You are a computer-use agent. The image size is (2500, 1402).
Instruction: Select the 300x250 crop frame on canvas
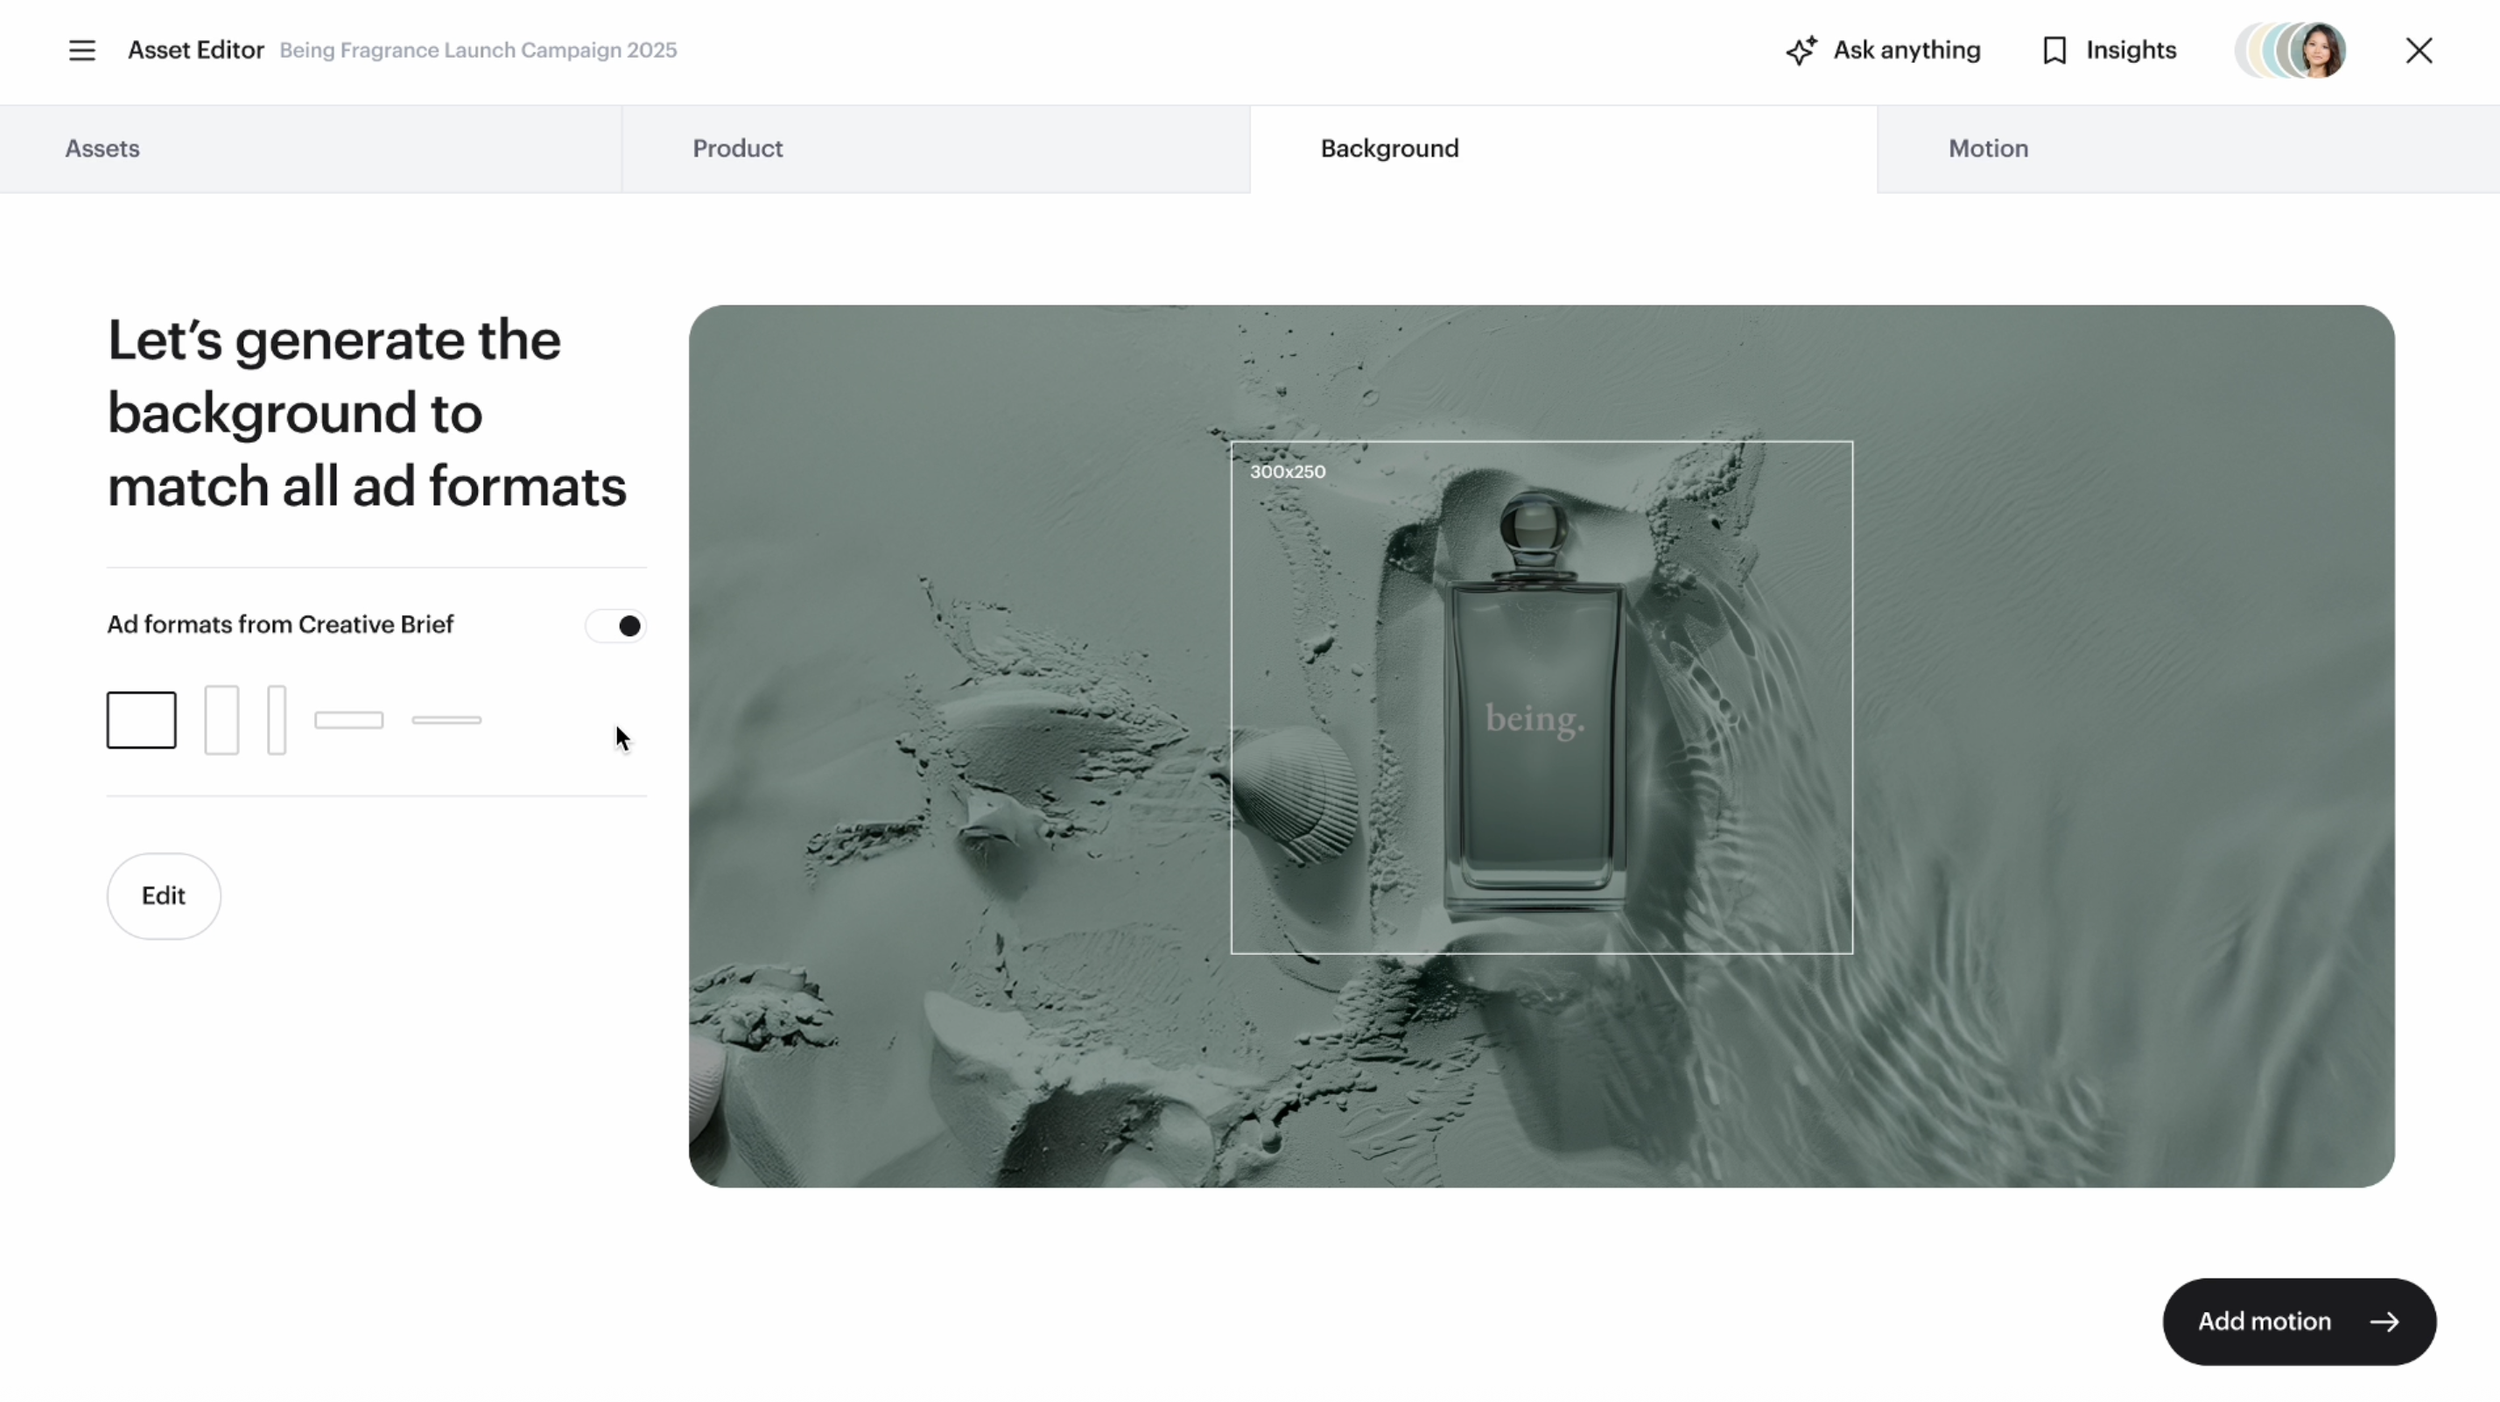[x=1541, y=697]
